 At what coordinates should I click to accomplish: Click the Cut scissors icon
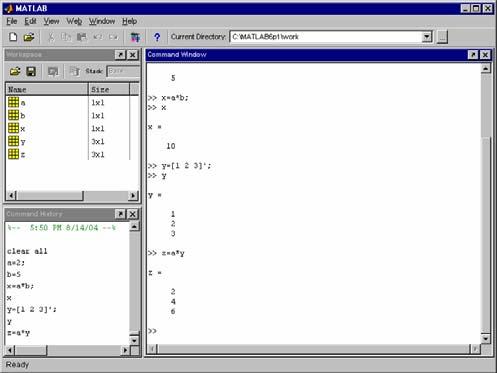51,37
